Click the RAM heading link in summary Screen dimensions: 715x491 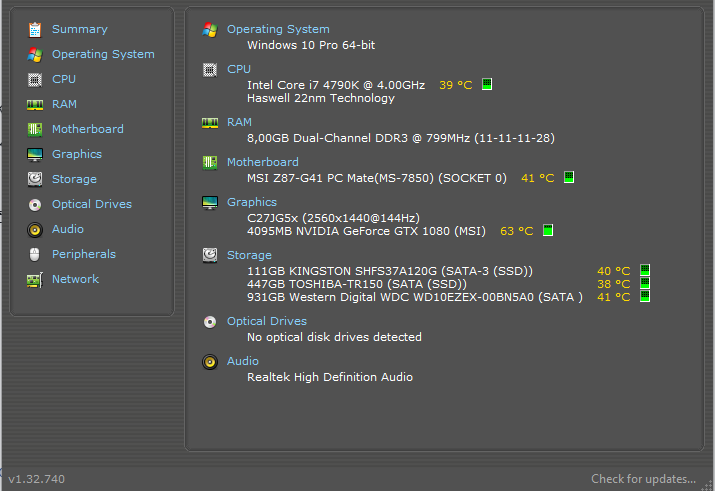[239, 122]
